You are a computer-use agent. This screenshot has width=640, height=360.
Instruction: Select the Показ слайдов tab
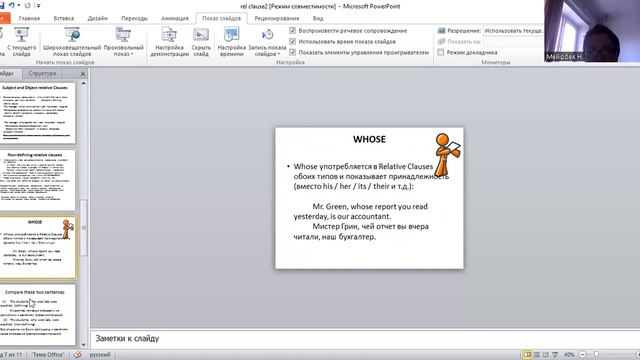[x=222, y=18]
